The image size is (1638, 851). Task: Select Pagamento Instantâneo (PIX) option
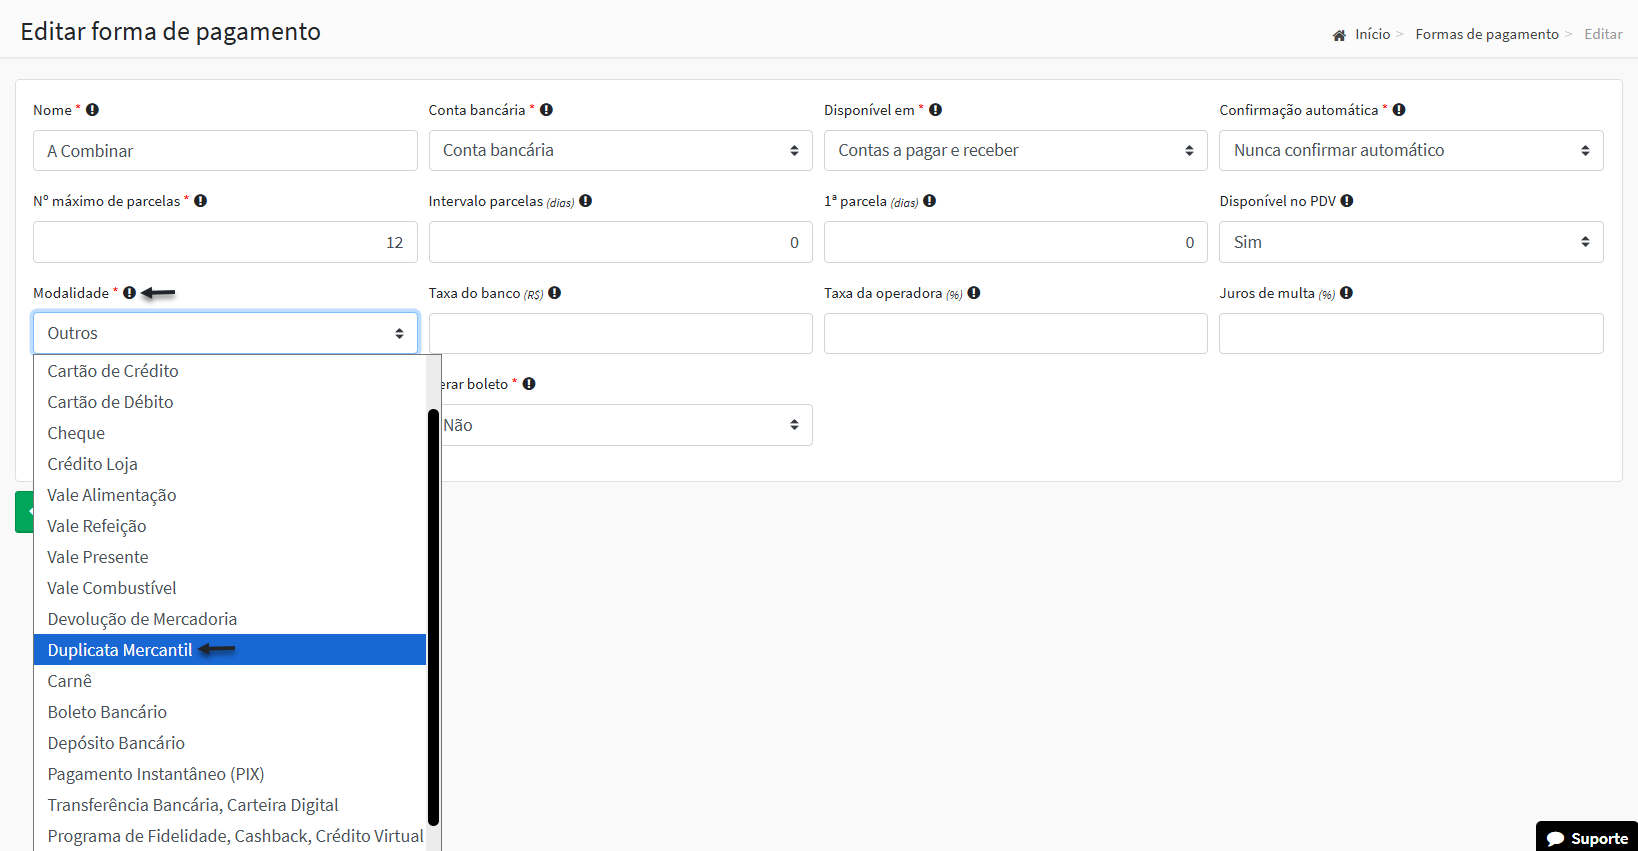pos(230,774)
